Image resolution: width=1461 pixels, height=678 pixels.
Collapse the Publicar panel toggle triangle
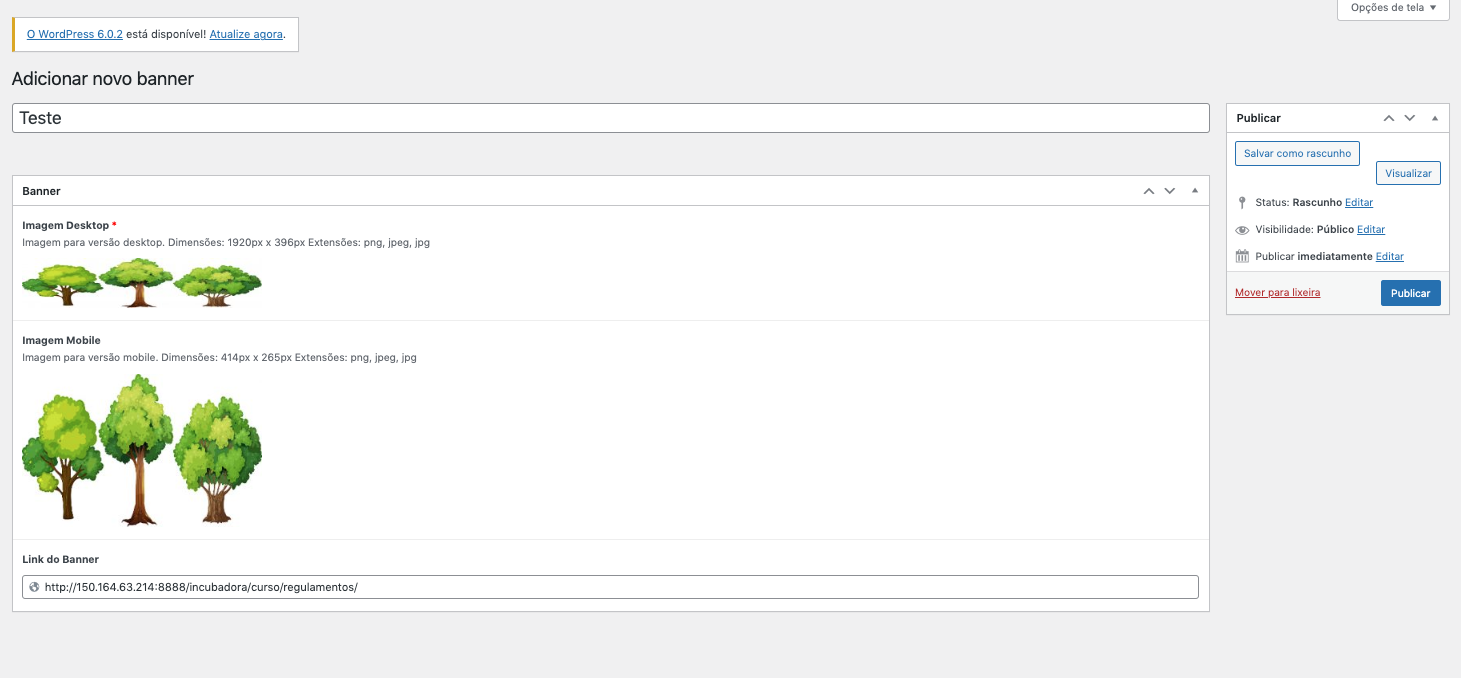(x=1435, y=118)
